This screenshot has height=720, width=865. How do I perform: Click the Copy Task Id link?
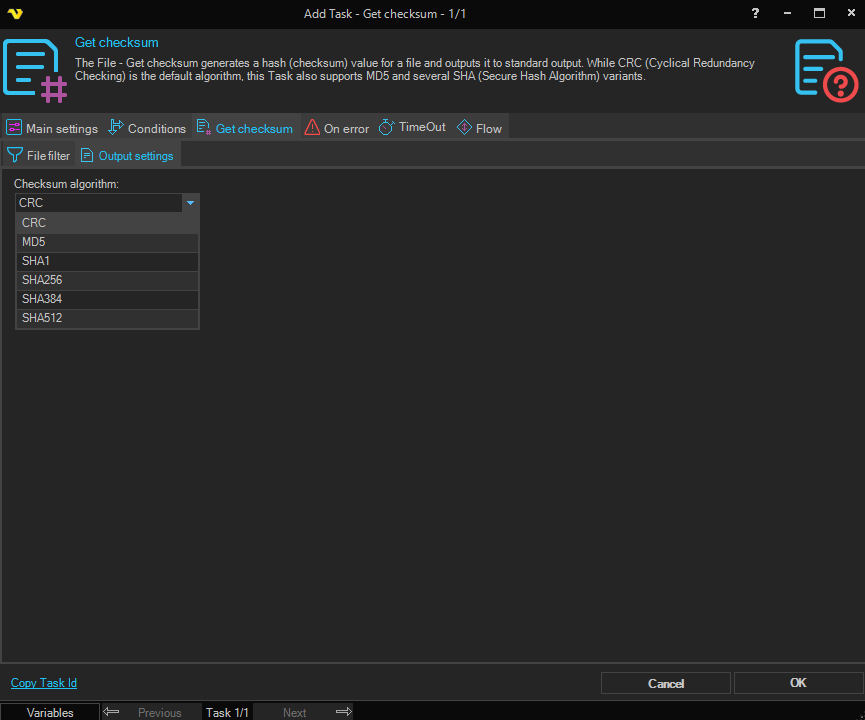pos(44,683)
